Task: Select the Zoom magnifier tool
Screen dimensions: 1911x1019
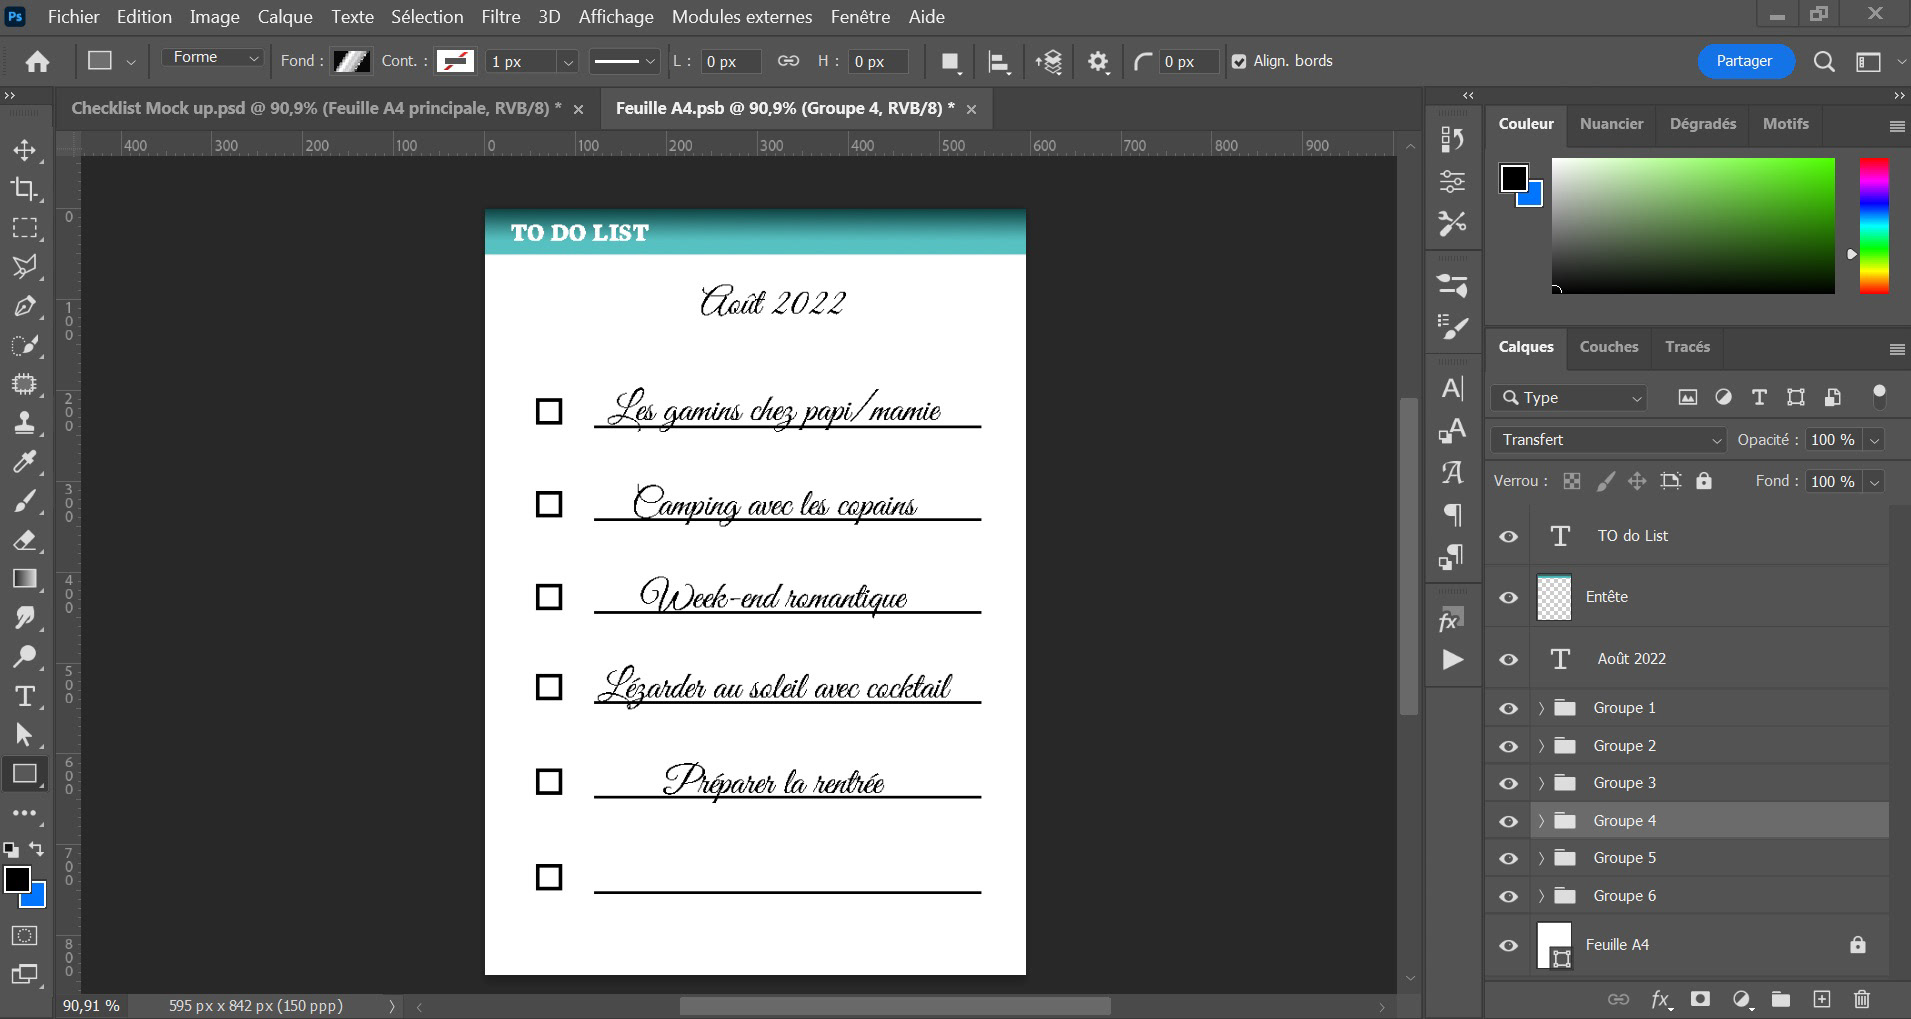Action: (25, 657)
